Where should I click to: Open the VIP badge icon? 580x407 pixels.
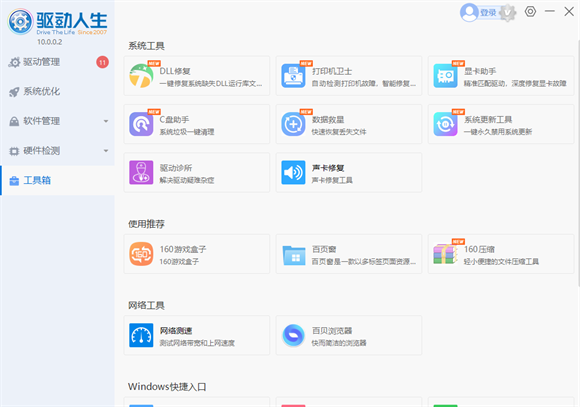[x=508, y=13]
